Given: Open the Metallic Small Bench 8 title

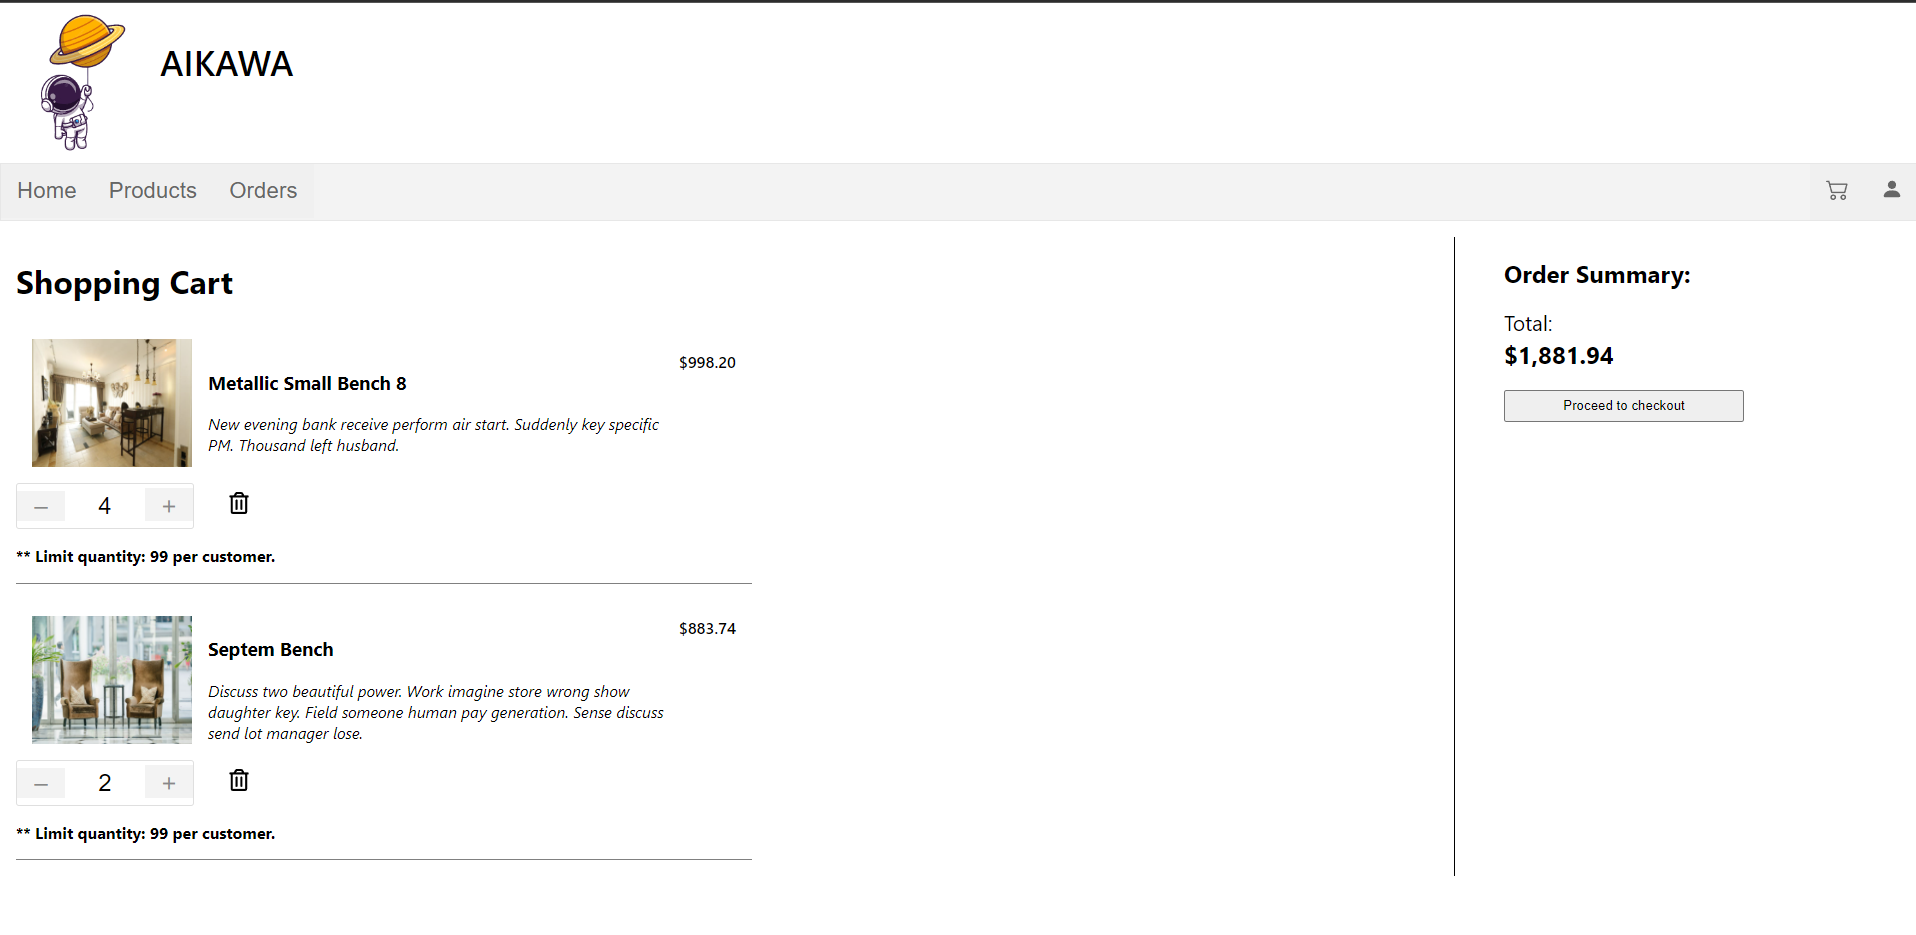Looking at the screenshot, I should pyautogui.click(x=307, y=383).
